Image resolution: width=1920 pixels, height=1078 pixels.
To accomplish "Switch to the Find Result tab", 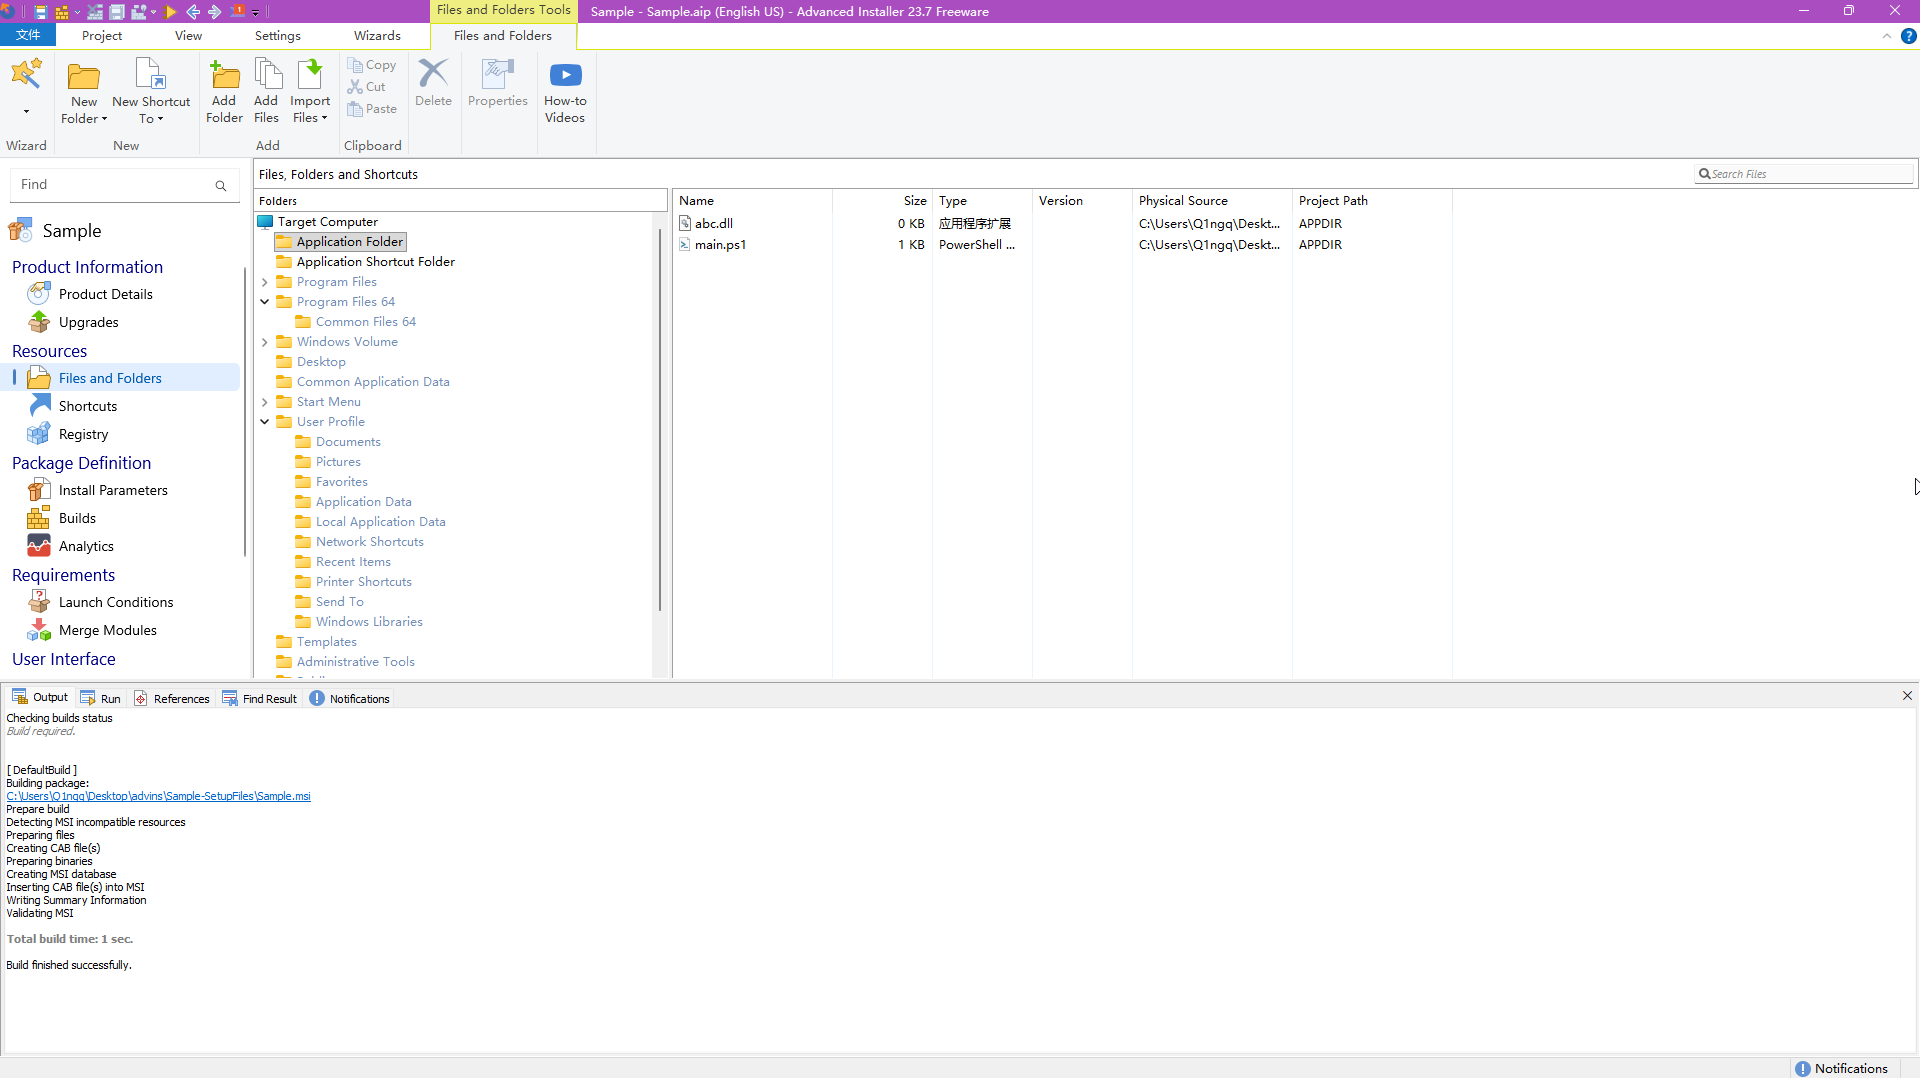I will [259, 698].
